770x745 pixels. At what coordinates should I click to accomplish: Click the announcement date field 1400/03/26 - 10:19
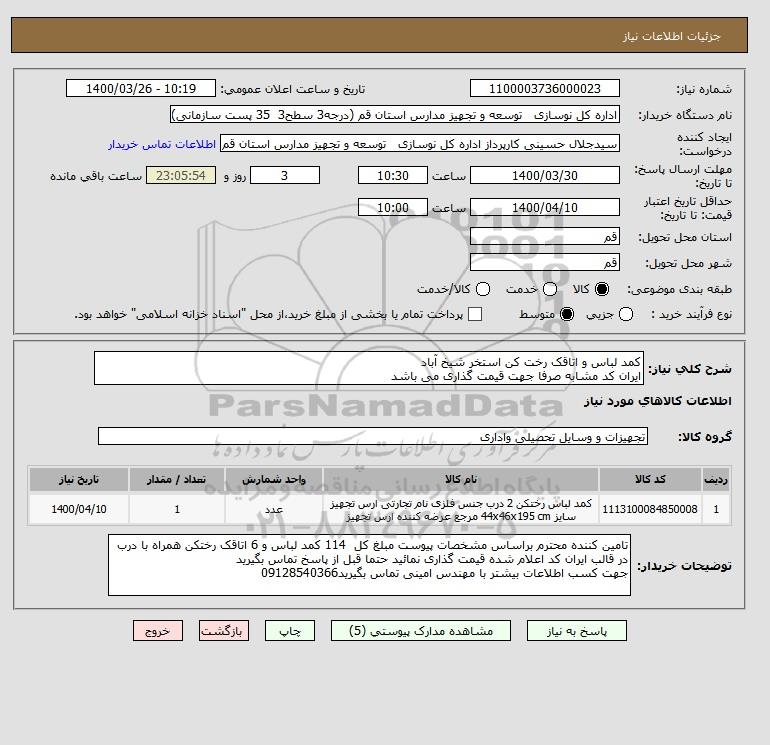click(x=141, y=88)
